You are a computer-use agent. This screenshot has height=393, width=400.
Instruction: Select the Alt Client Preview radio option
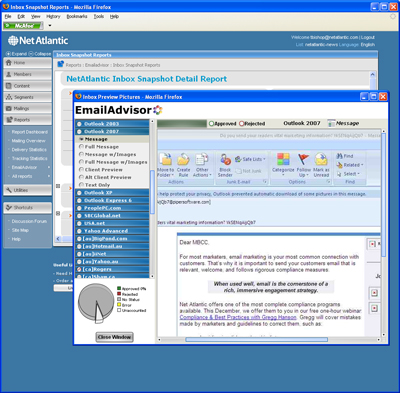(81, 177)
